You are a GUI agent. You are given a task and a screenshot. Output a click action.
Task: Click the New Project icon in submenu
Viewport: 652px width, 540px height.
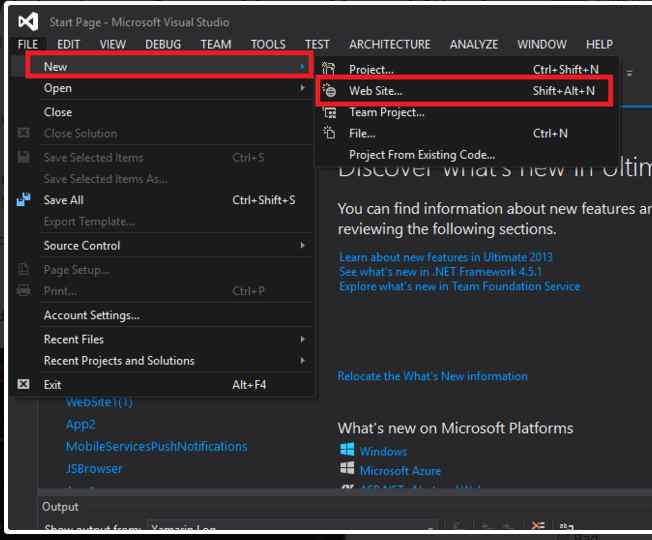coord(328,69)
